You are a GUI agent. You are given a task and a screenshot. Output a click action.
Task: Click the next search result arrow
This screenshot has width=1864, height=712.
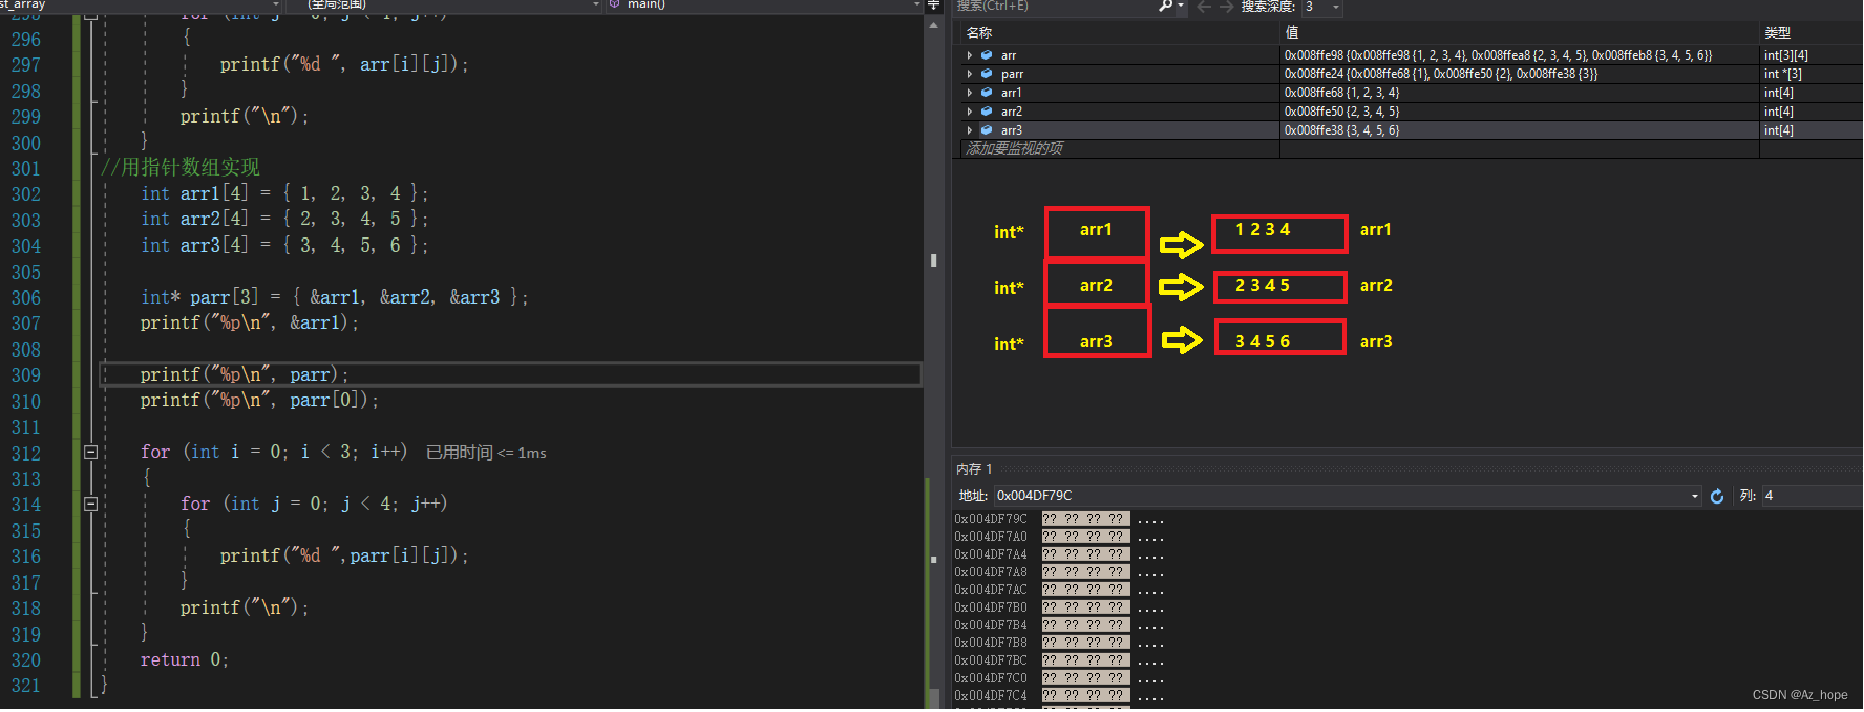coord(1226,6)
